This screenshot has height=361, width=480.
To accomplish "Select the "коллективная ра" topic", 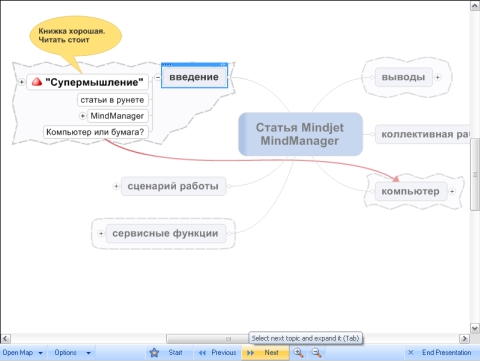I will click(422, 134).
